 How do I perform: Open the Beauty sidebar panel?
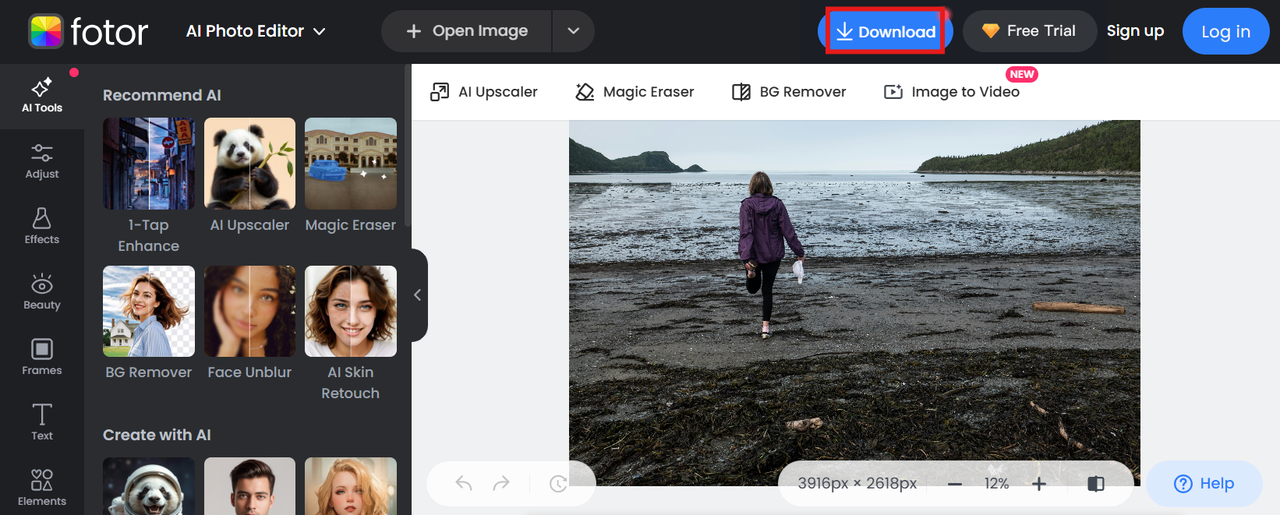[x=42, y=292]
